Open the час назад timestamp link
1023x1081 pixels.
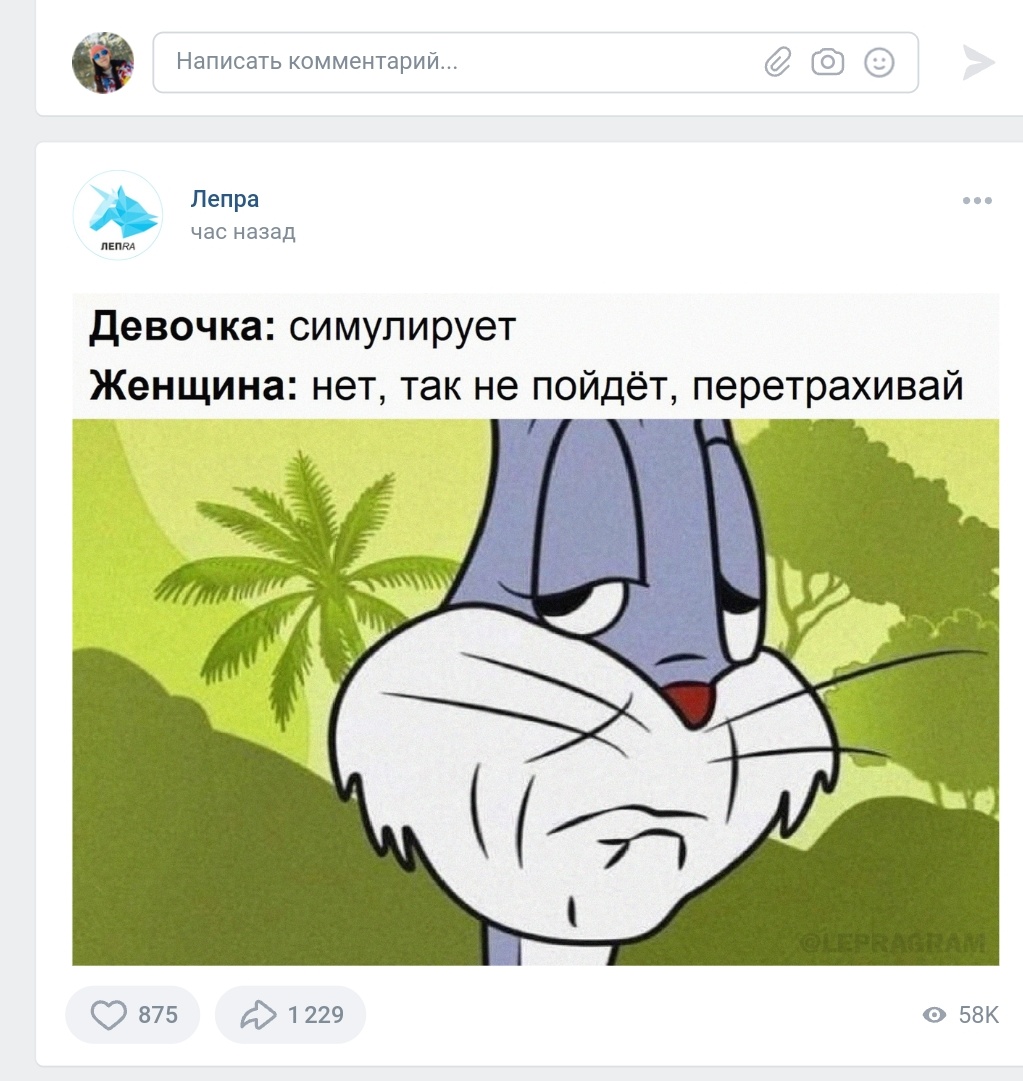pyautogui.click(x=243, y=232)
